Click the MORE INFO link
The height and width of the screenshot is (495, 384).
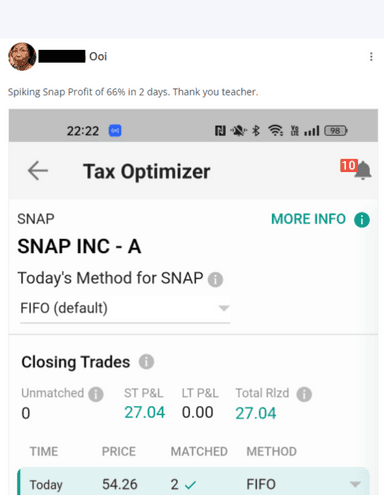[308, 219]
